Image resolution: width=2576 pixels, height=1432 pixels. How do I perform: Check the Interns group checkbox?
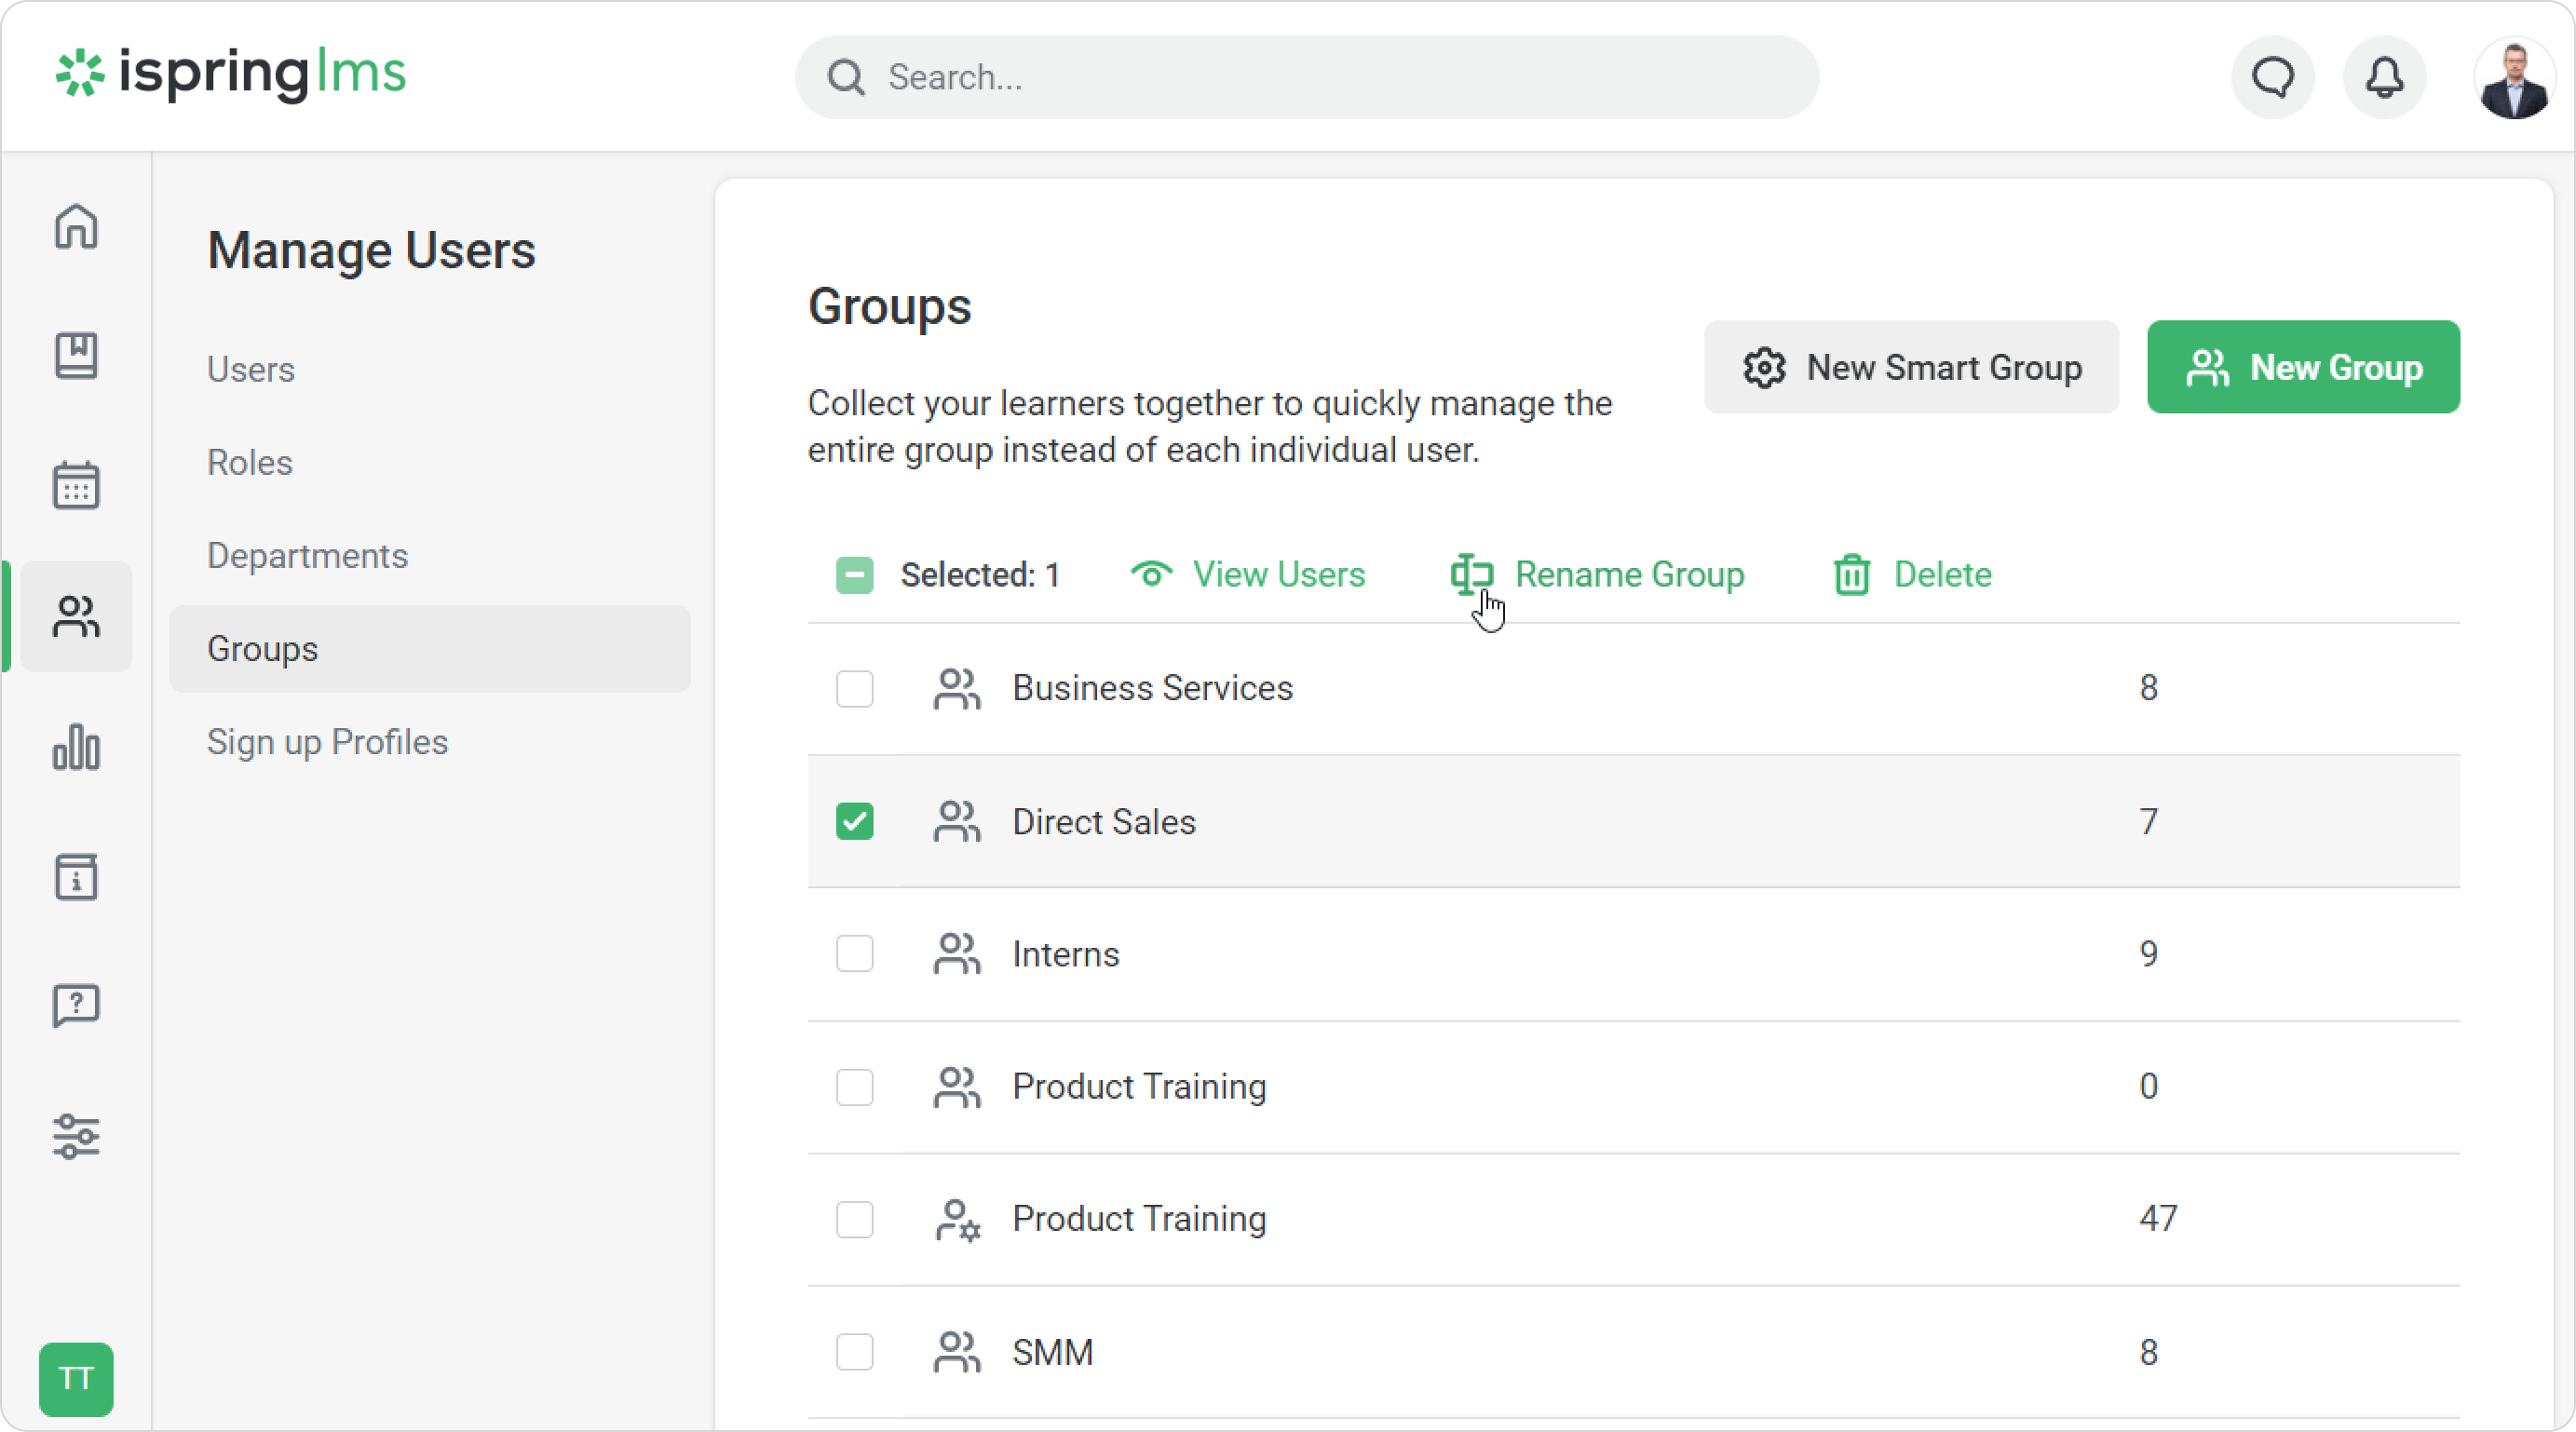click(854, 953)
